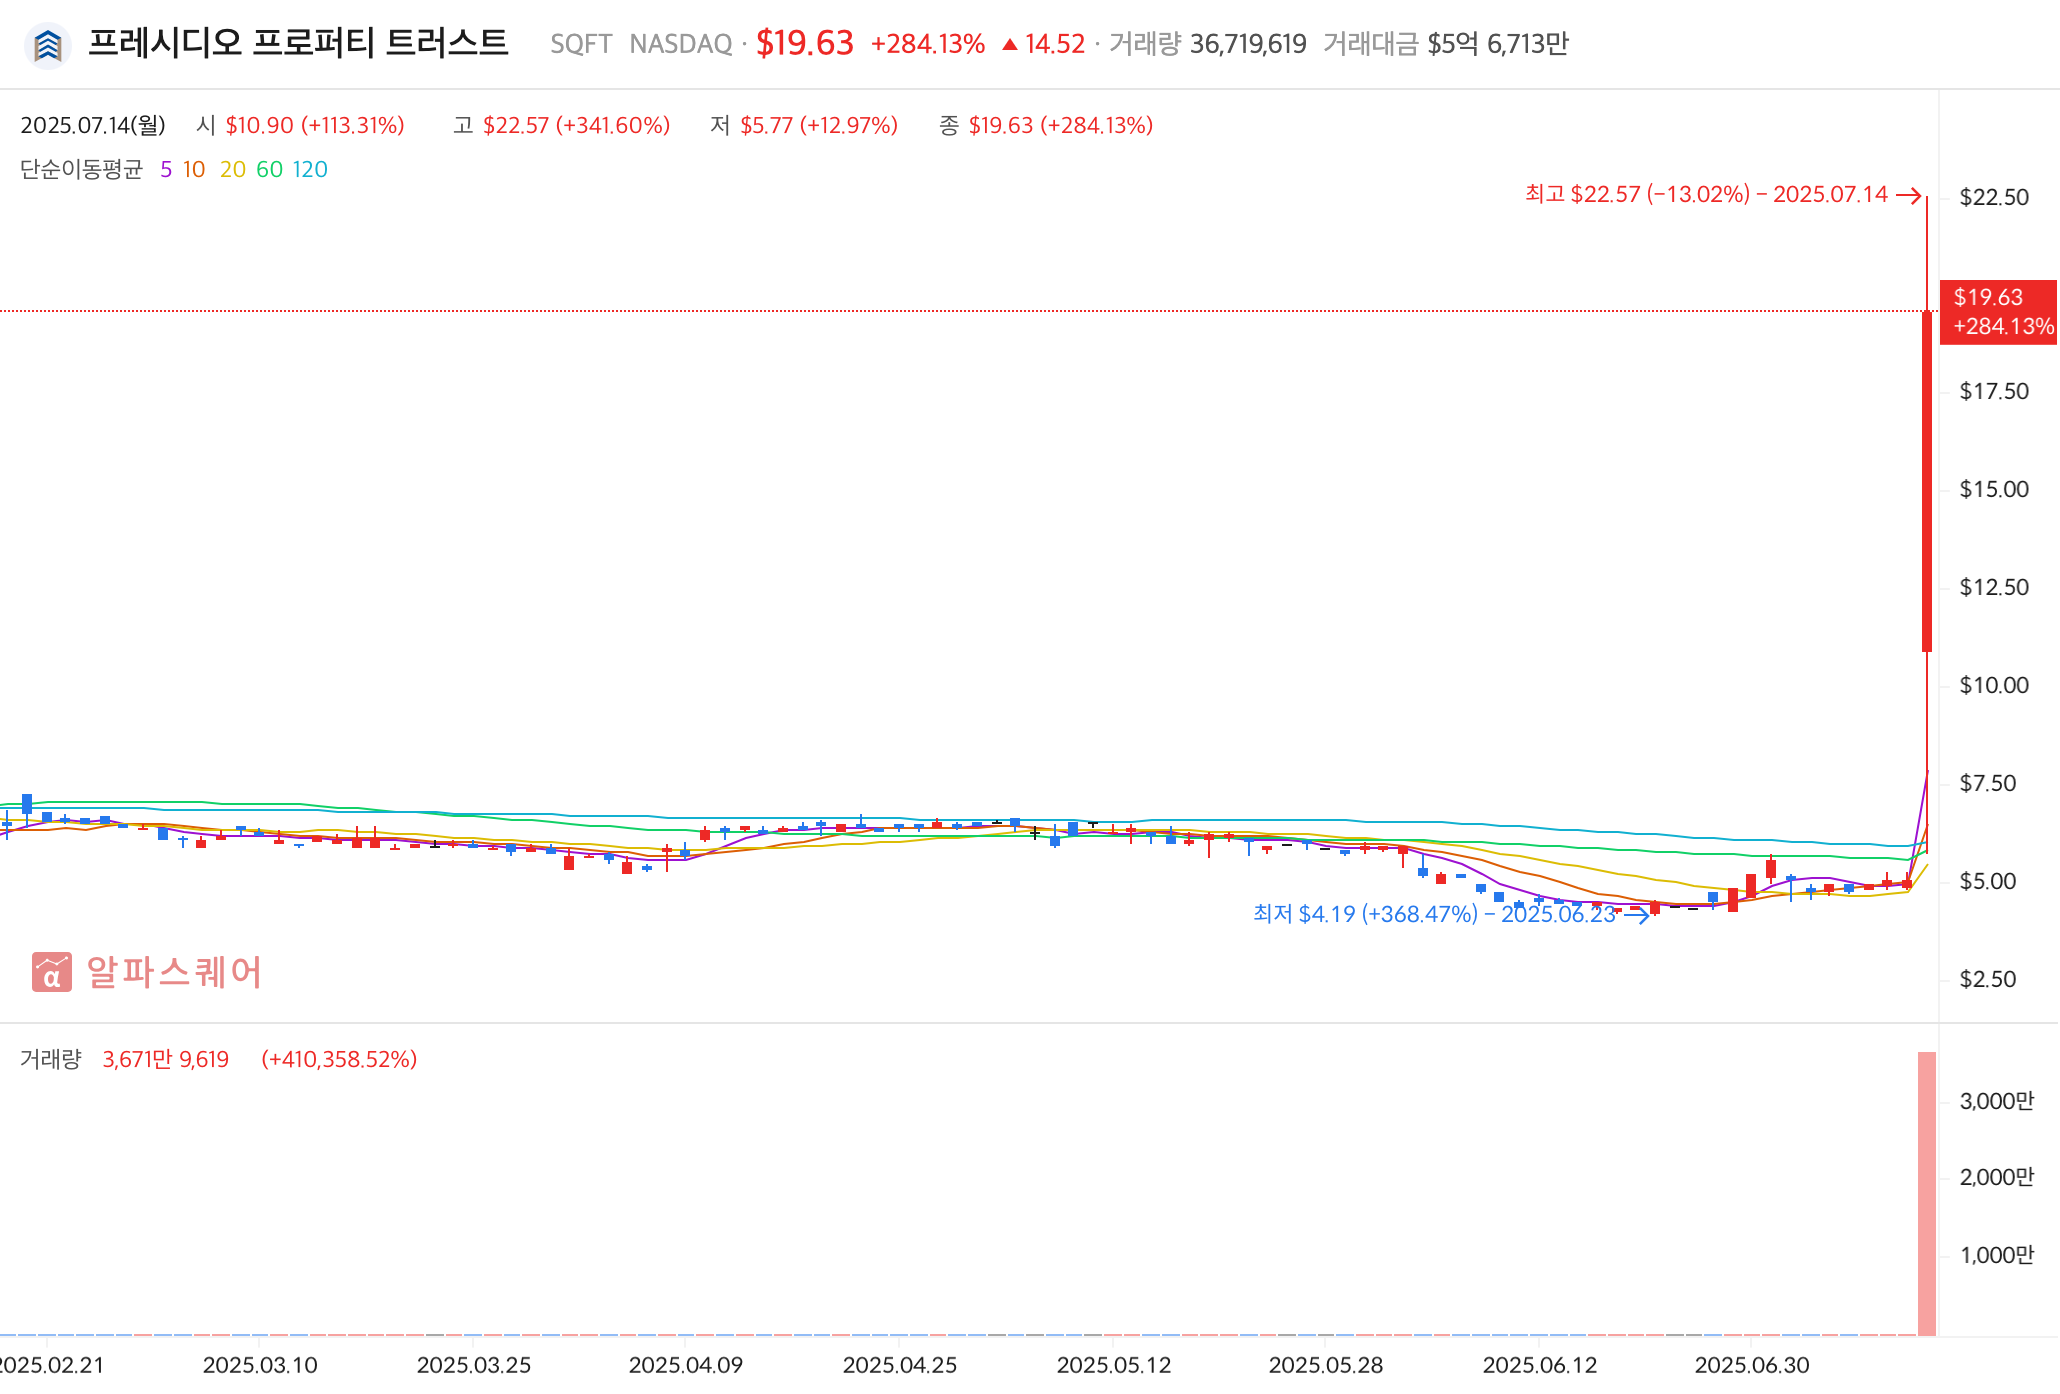This screenshot has width=2060, height=1394.
Task: Click the lowest price arrow marker
Action: coord(1637,915)
